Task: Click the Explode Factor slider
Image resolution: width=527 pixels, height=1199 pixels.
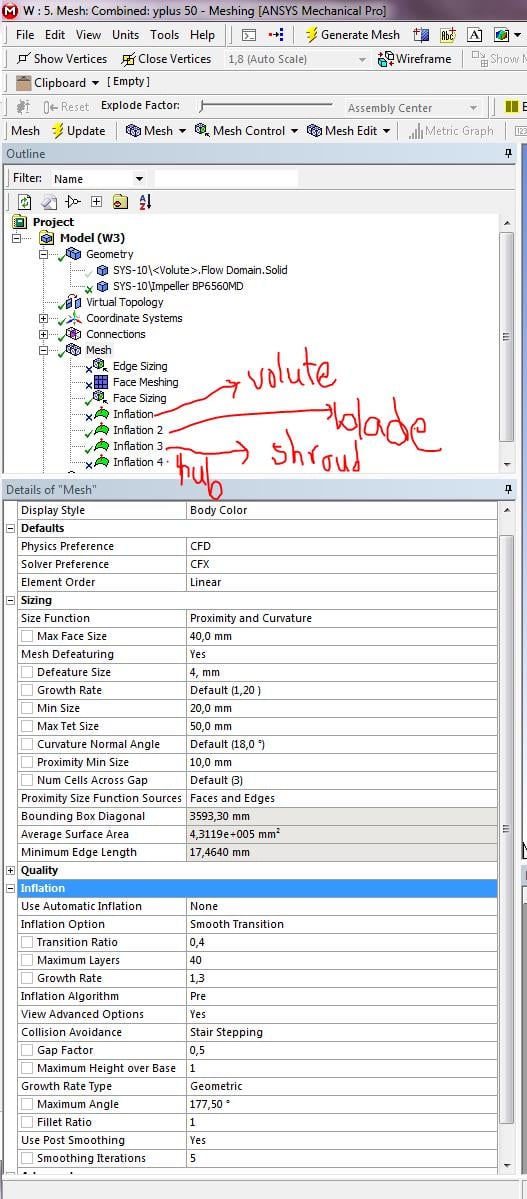Action: point(266,106)
